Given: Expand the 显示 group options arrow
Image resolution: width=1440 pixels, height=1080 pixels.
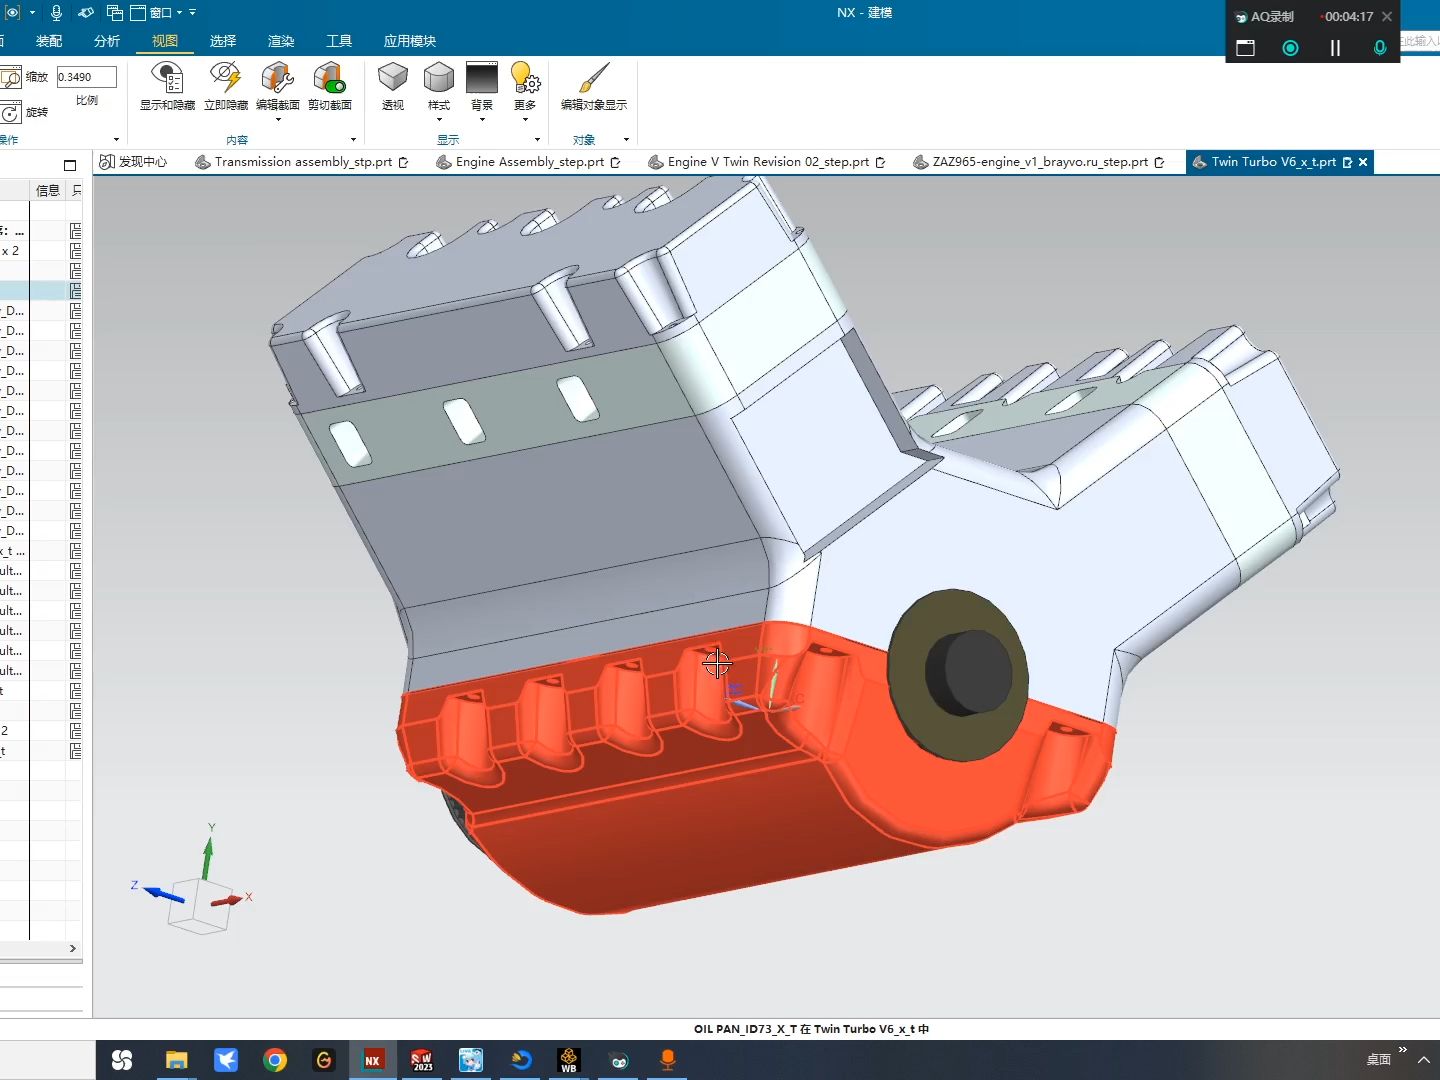Looking at the screenshot, I should (537, 139).
